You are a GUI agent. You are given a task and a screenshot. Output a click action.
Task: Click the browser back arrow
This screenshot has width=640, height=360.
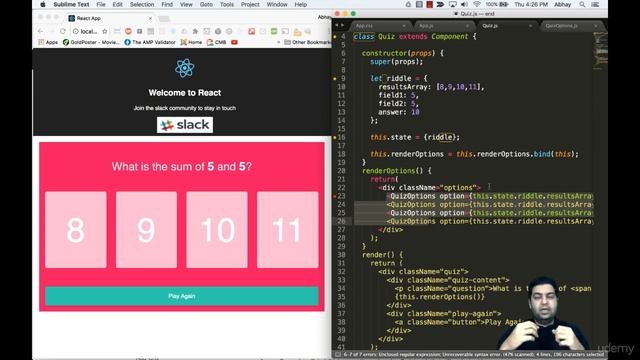pyautogui.click(x=40, y=31)
